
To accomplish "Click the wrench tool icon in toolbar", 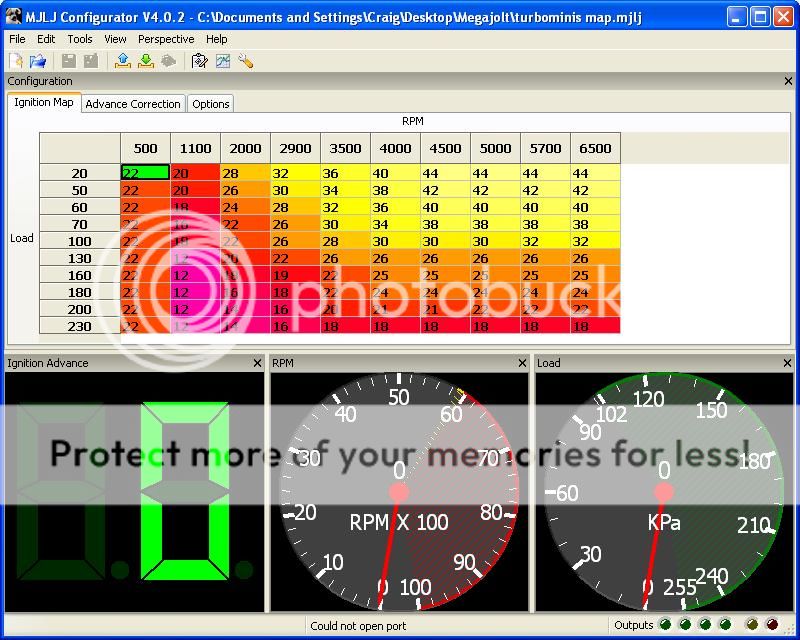I will pos(245,61).
